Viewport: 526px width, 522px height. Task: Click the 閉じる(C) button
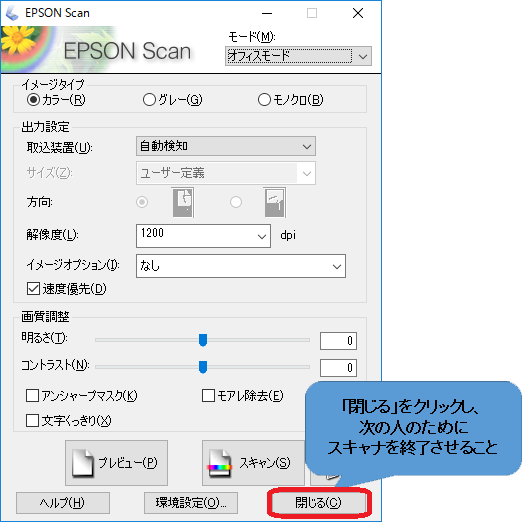[x=318, y=503]
